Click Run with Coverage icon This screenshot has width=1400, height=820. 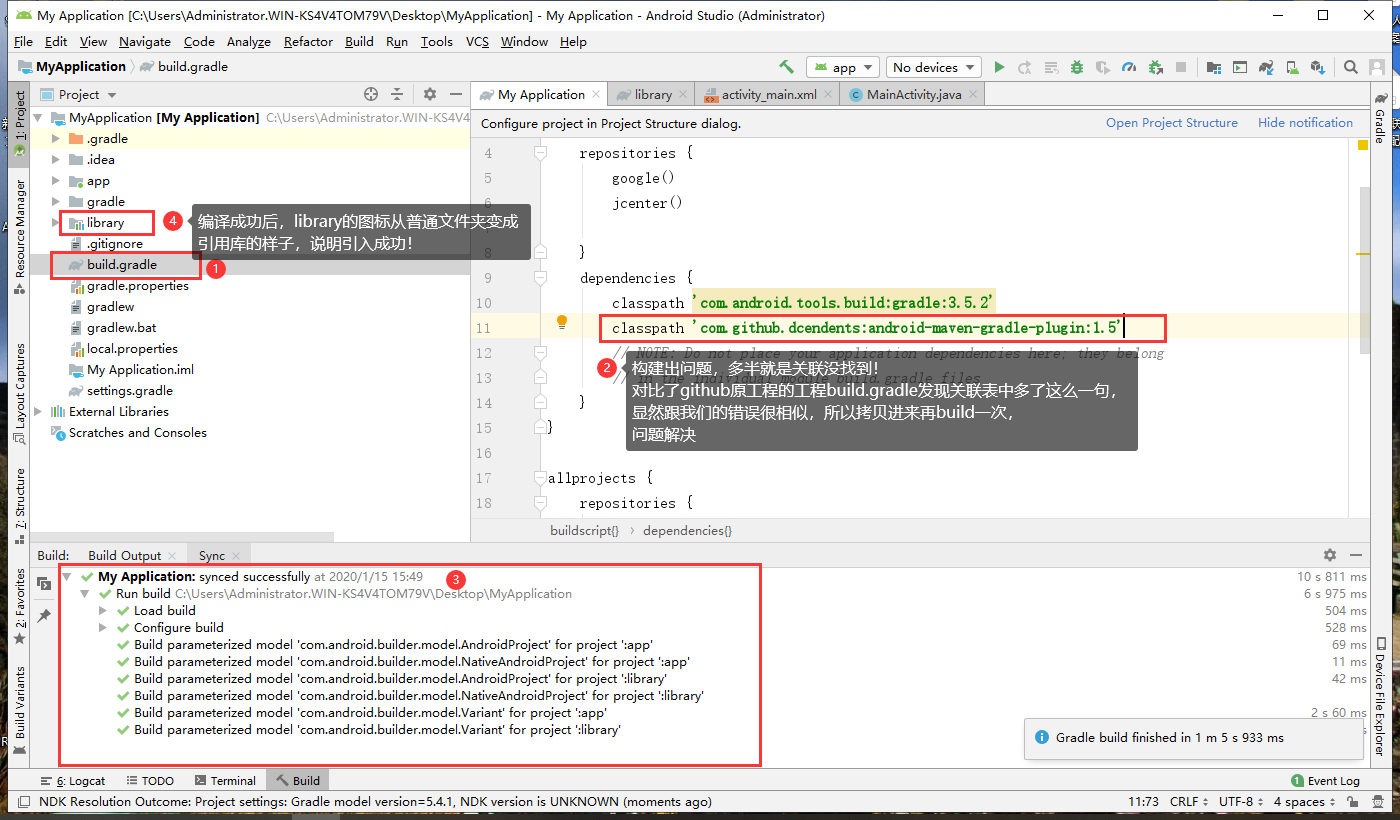[1103, 67]
